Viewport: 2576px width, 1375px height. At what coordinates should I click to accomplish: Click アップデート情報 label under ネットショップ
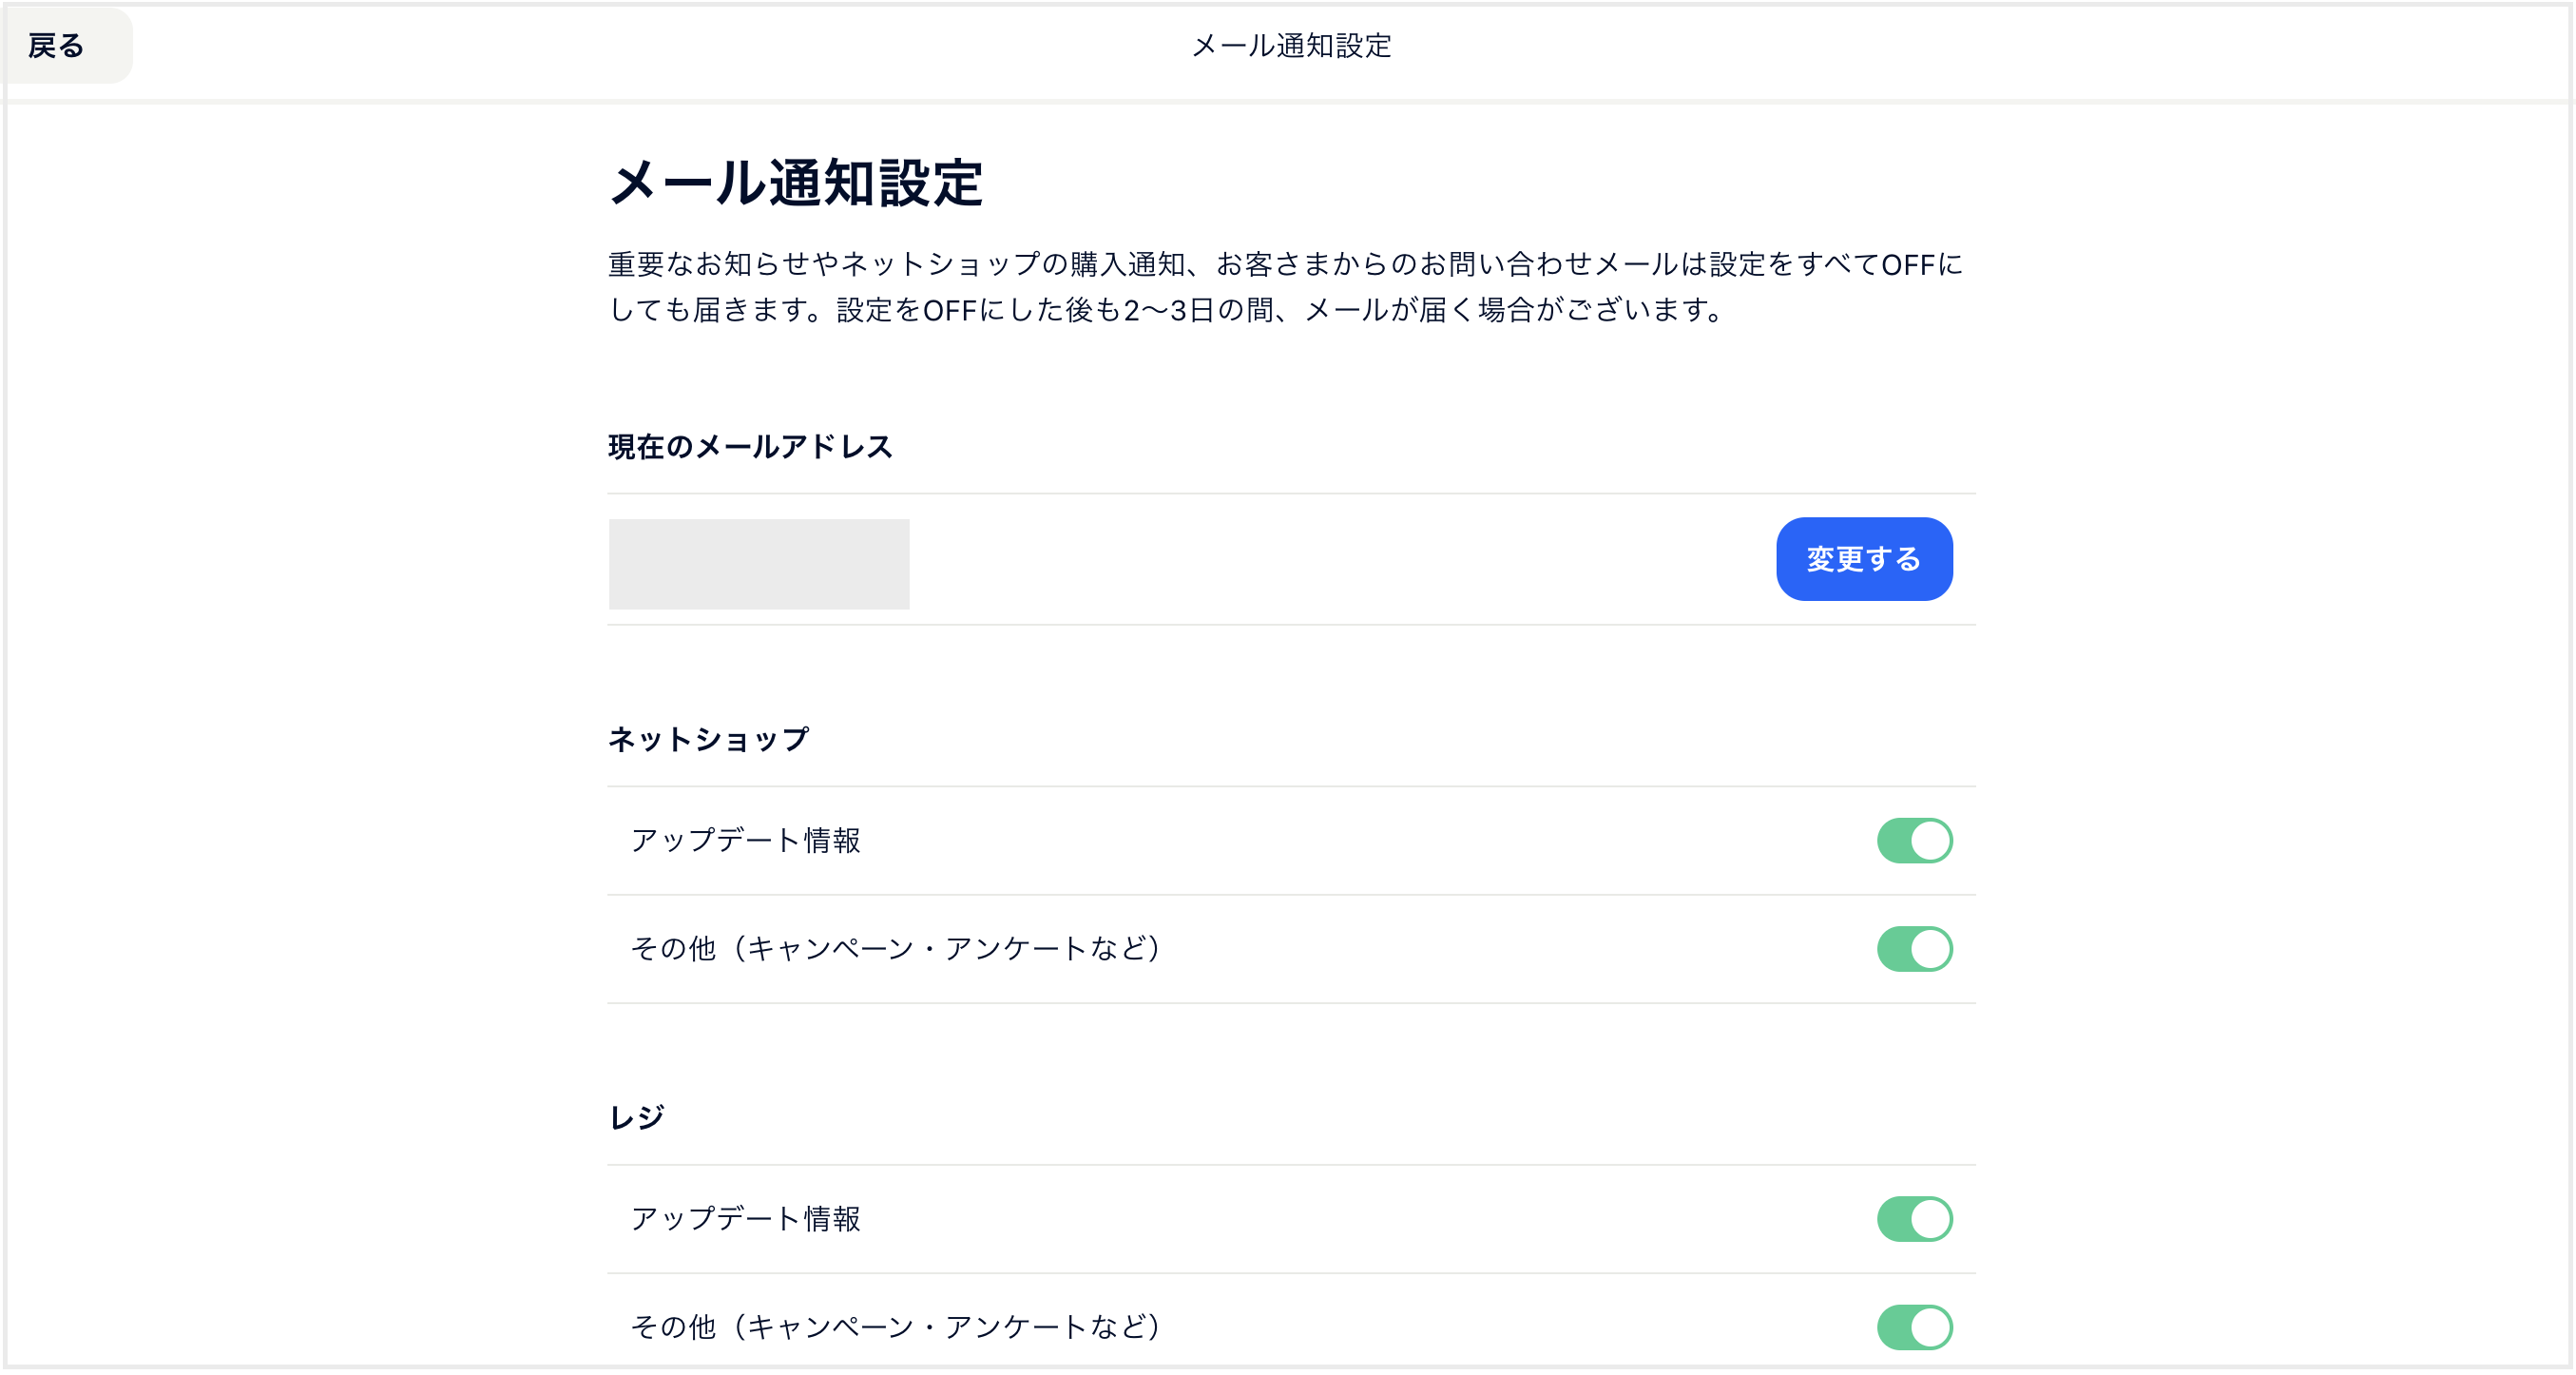pos(745,840)
